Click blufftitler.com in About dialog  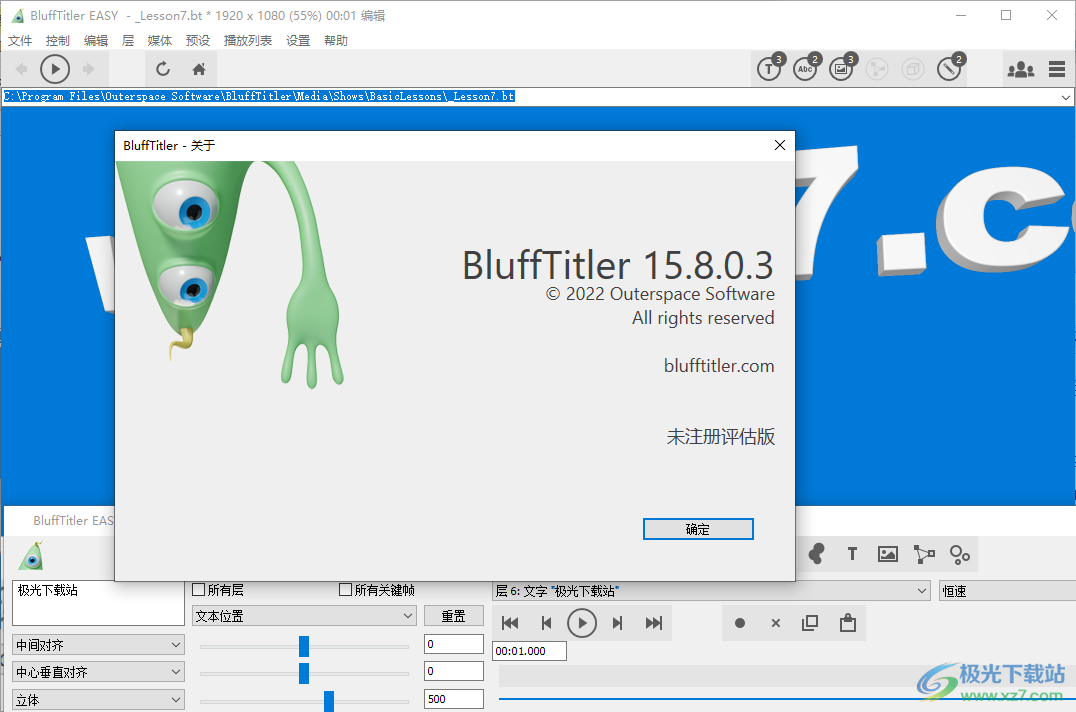(x=718, y=366)
